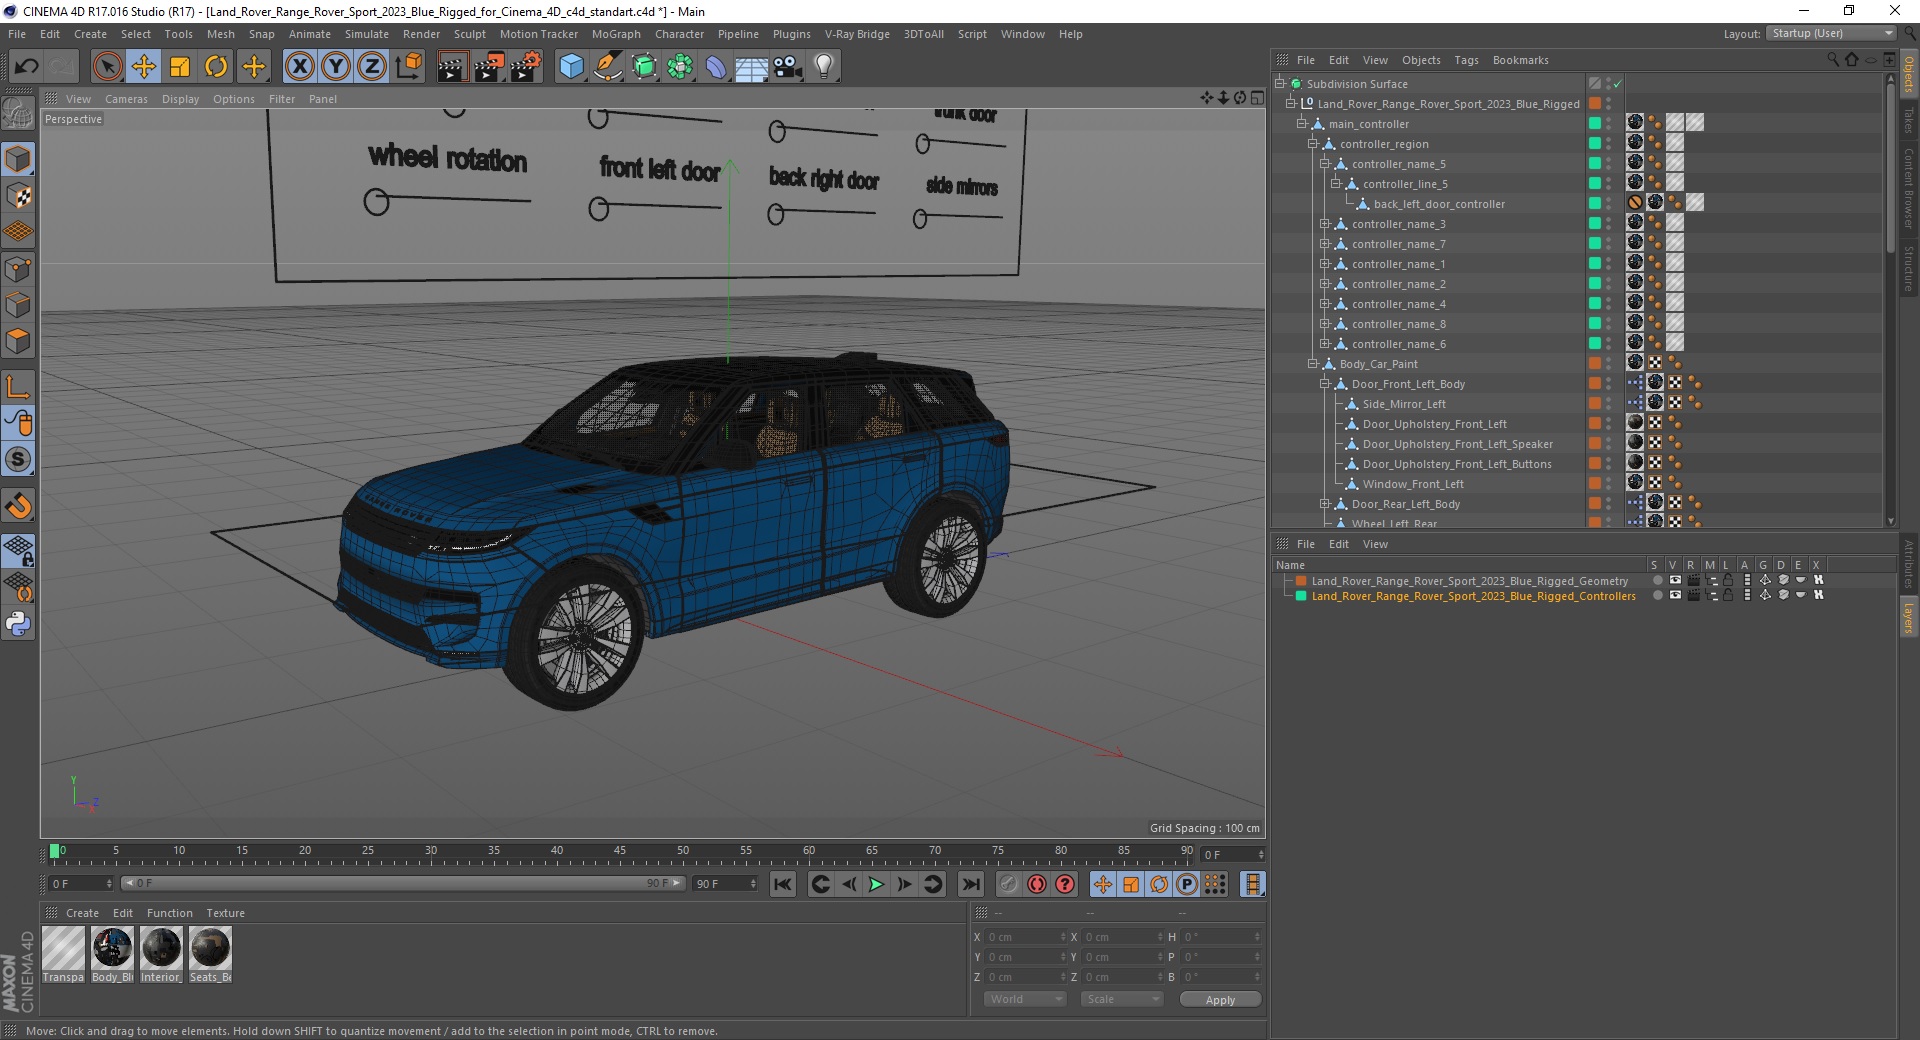Collapse Door_Front_Left_Body tree node
1920x1040 pixels.
[1324, 384]
